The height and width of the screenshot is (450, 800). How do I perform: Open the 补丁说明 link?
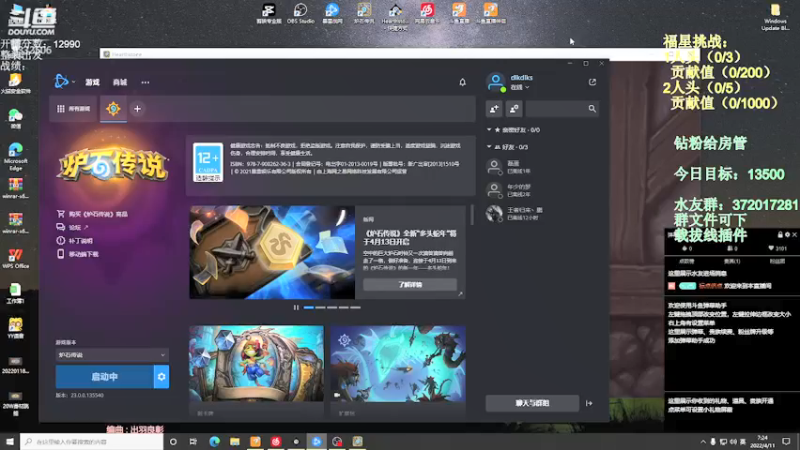[75, 241]
